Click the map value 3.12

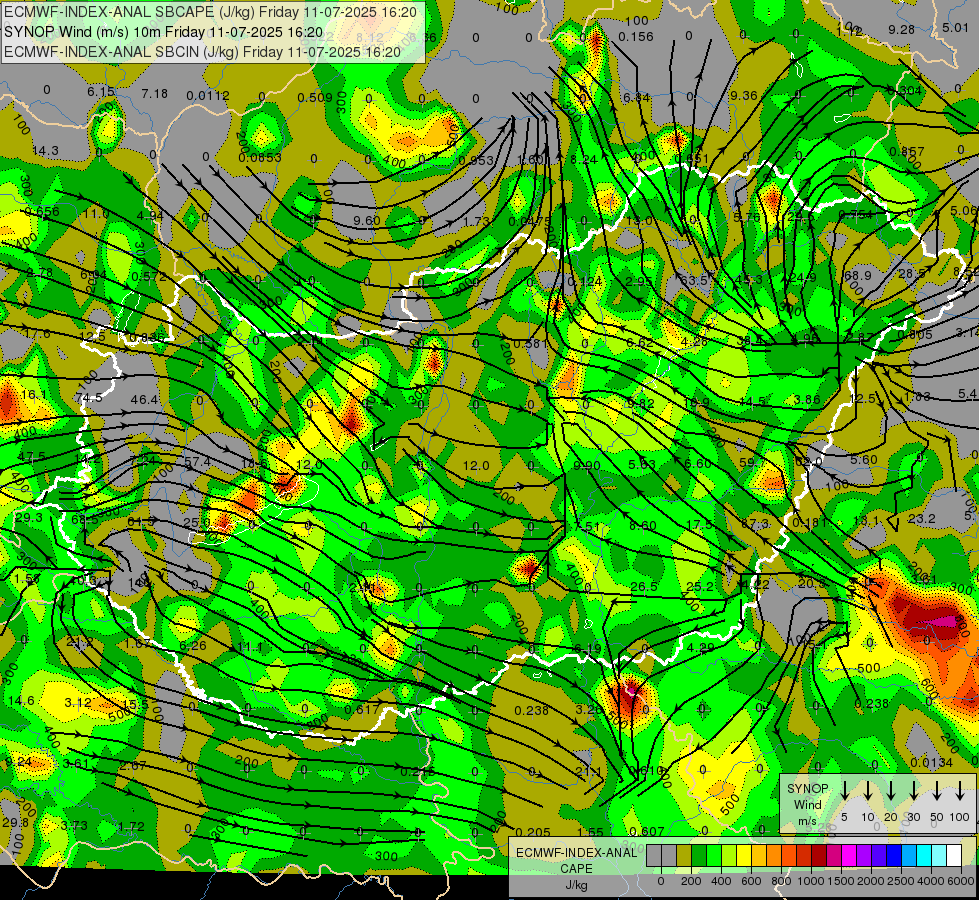78,703
